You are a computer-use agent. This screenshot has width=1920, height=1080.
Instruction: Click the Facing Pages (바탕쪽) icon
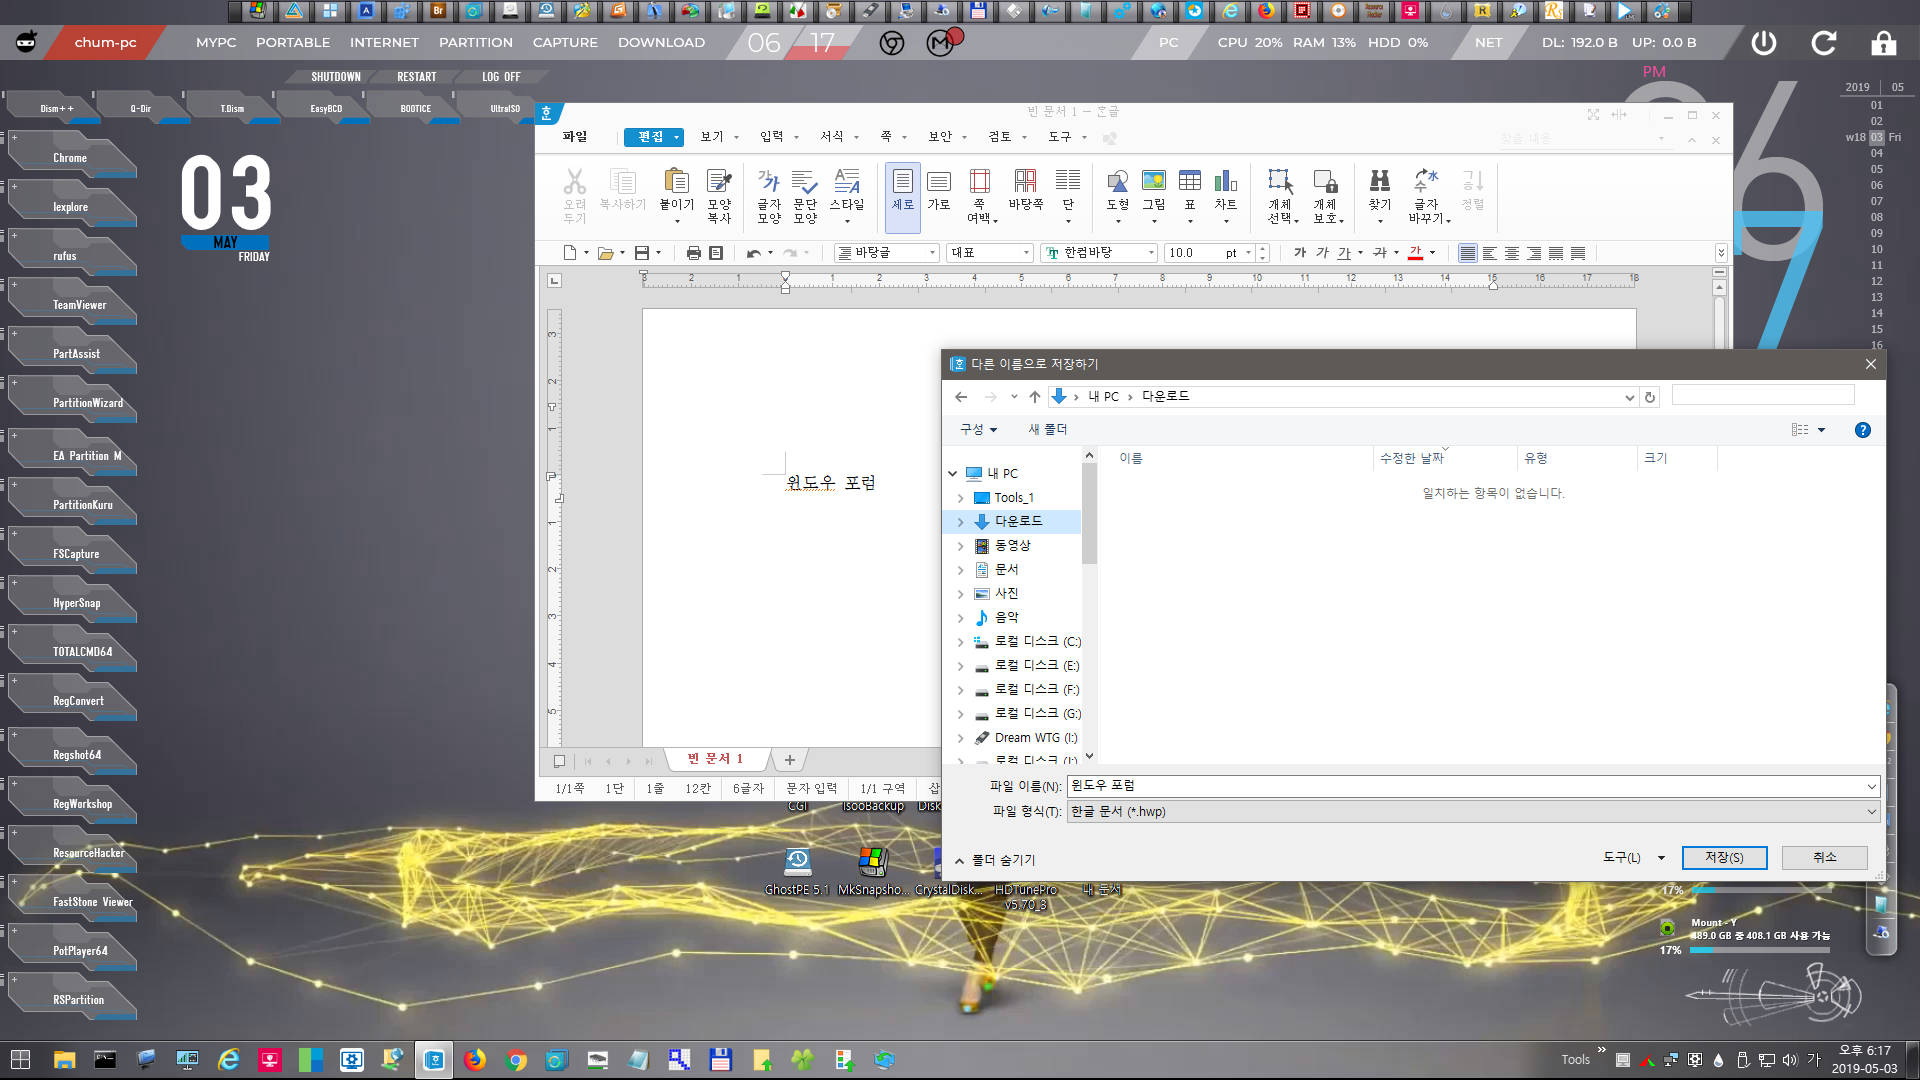(x=1025, y=181)
